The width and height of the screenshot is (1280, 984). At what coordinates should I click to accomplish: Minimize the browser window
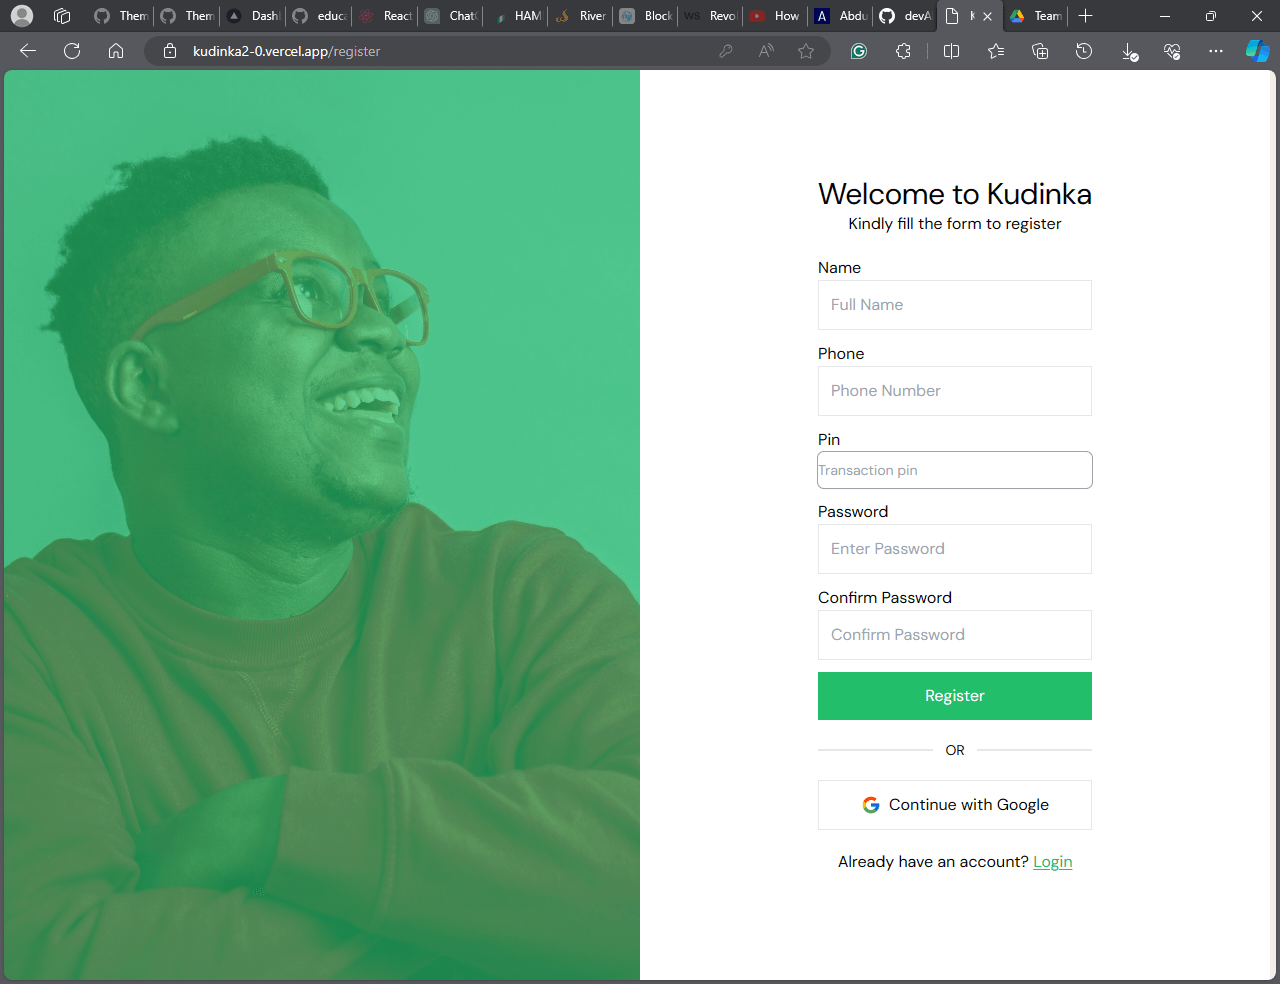[x=1165, y=16]
